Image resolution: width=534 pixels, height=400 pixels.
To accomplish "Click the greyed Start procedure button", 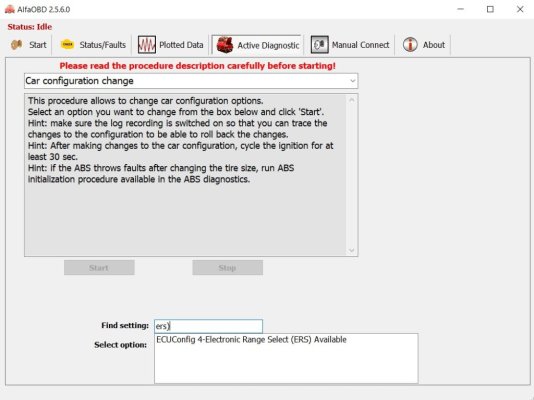I will click(99, 268).
